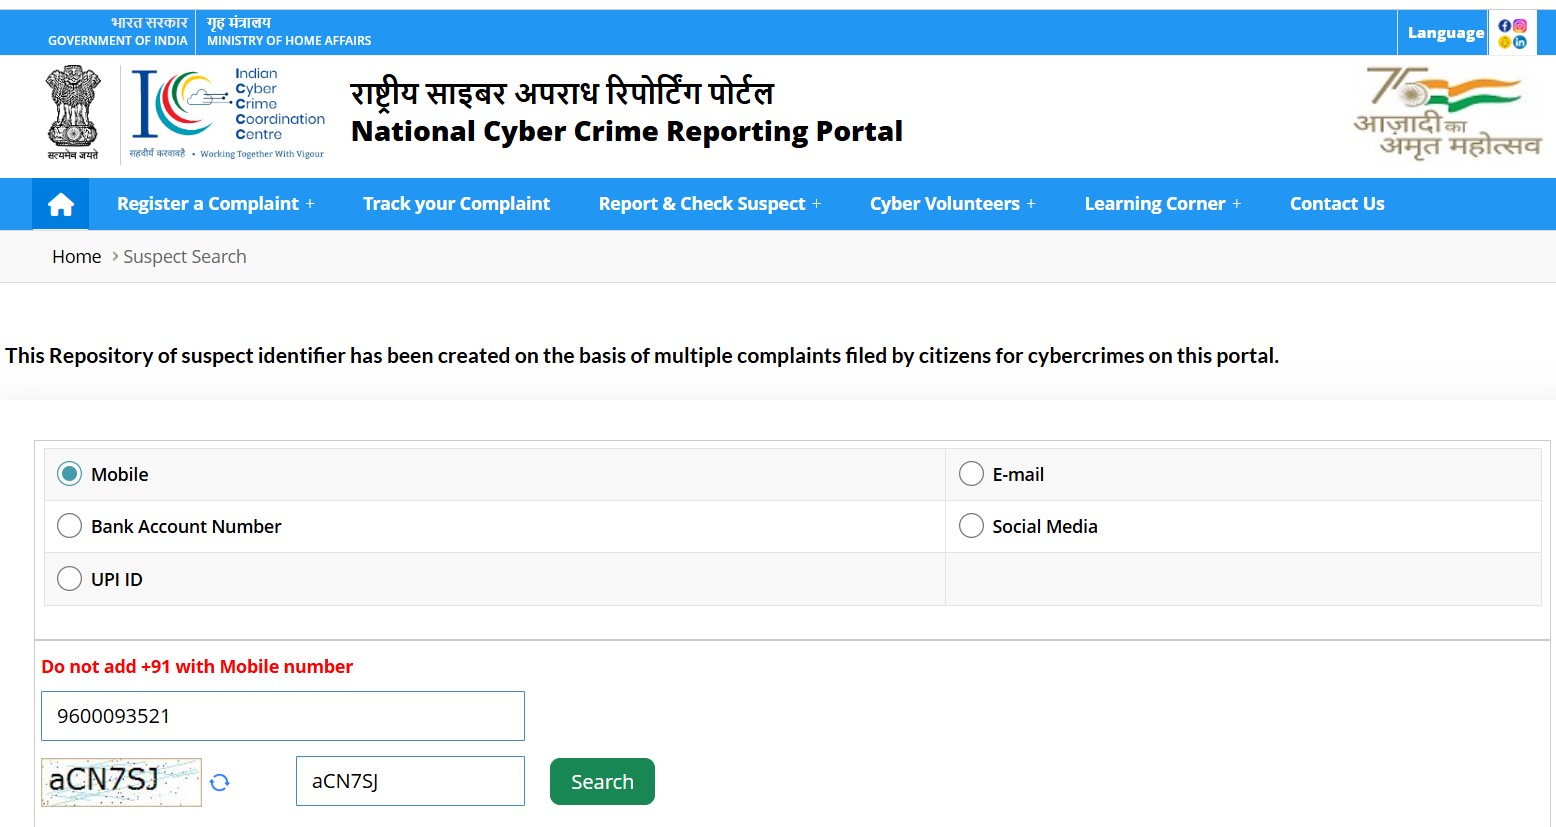
Task: Expand the Register a Complaint menu
Action: coord(216,204)
